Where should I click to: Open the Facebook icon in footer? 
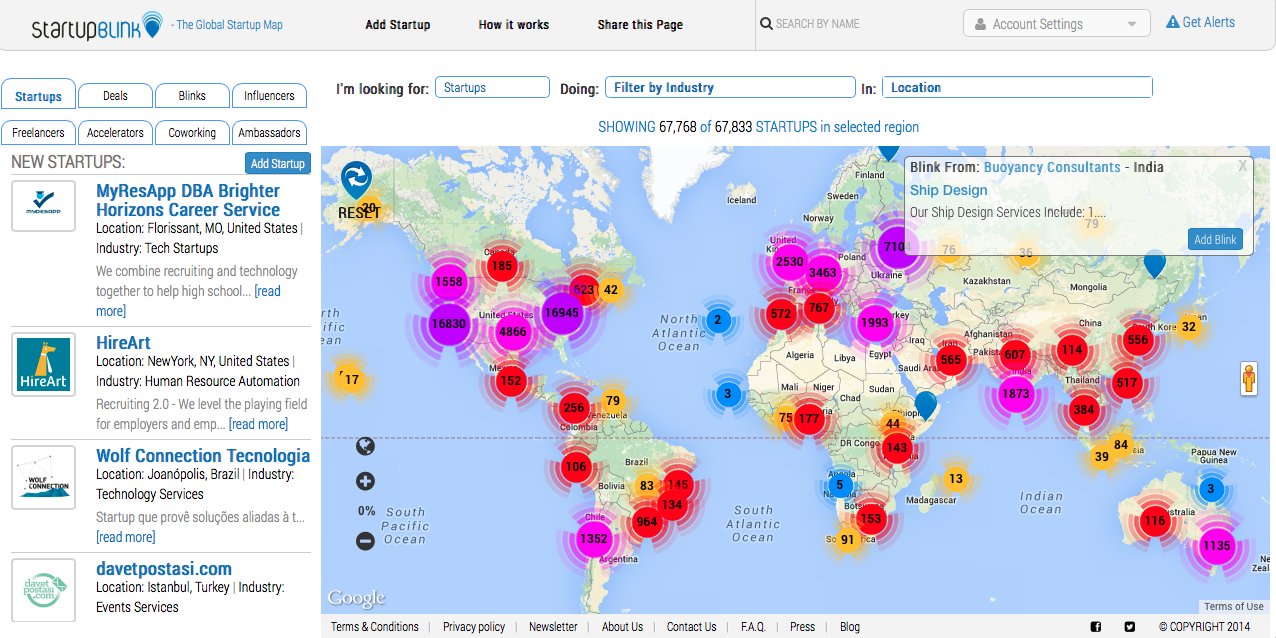tap(1095, 627)
